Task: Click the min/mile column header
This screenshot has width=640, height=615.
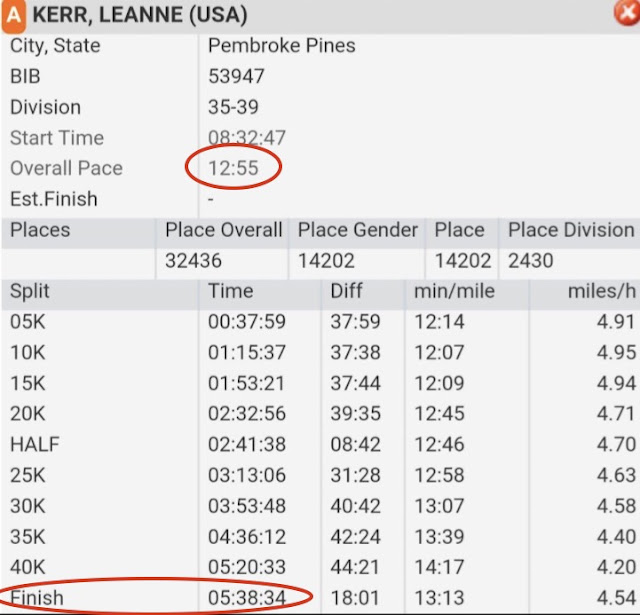Action: (454, 291)
